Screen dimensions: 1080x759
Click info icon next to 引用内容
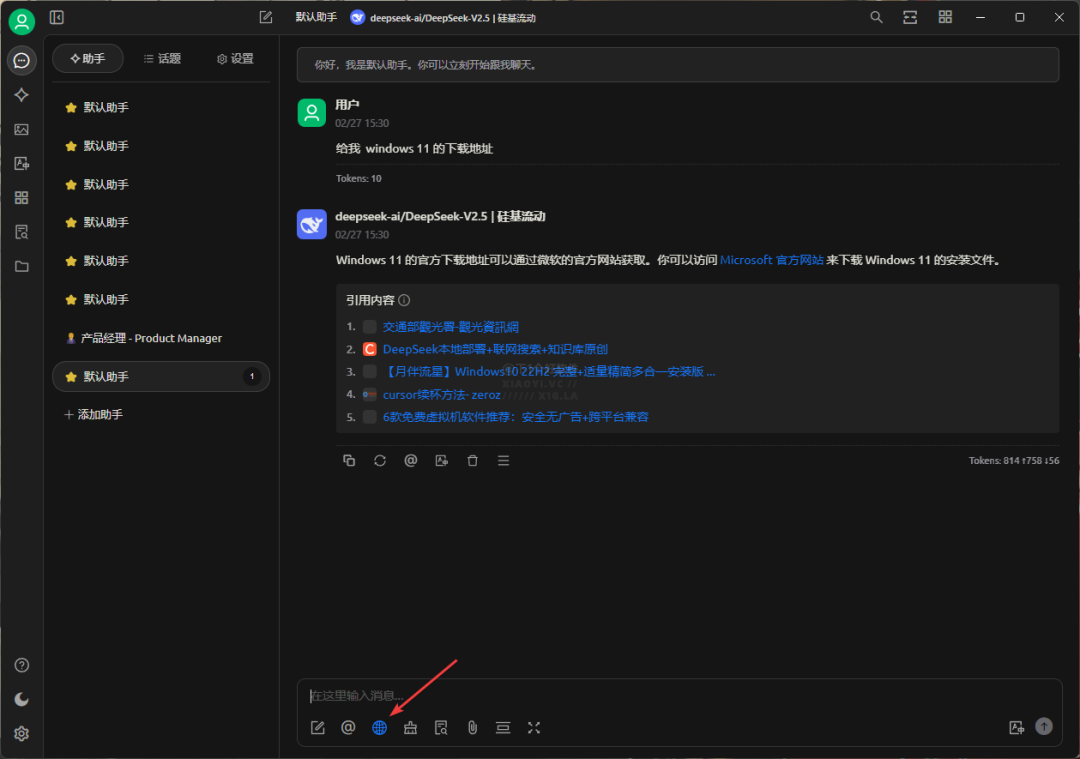coord(404,300)
